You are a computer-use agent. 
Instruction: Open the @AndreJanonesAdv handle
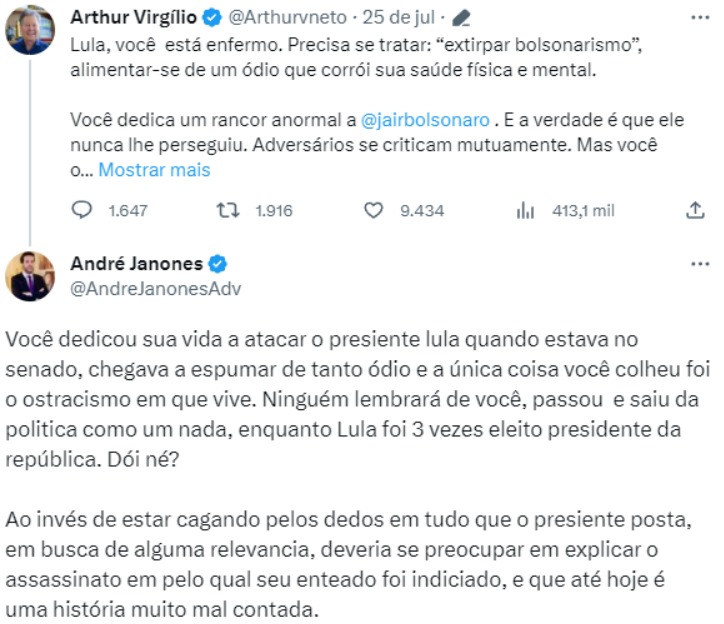[156, 287]
